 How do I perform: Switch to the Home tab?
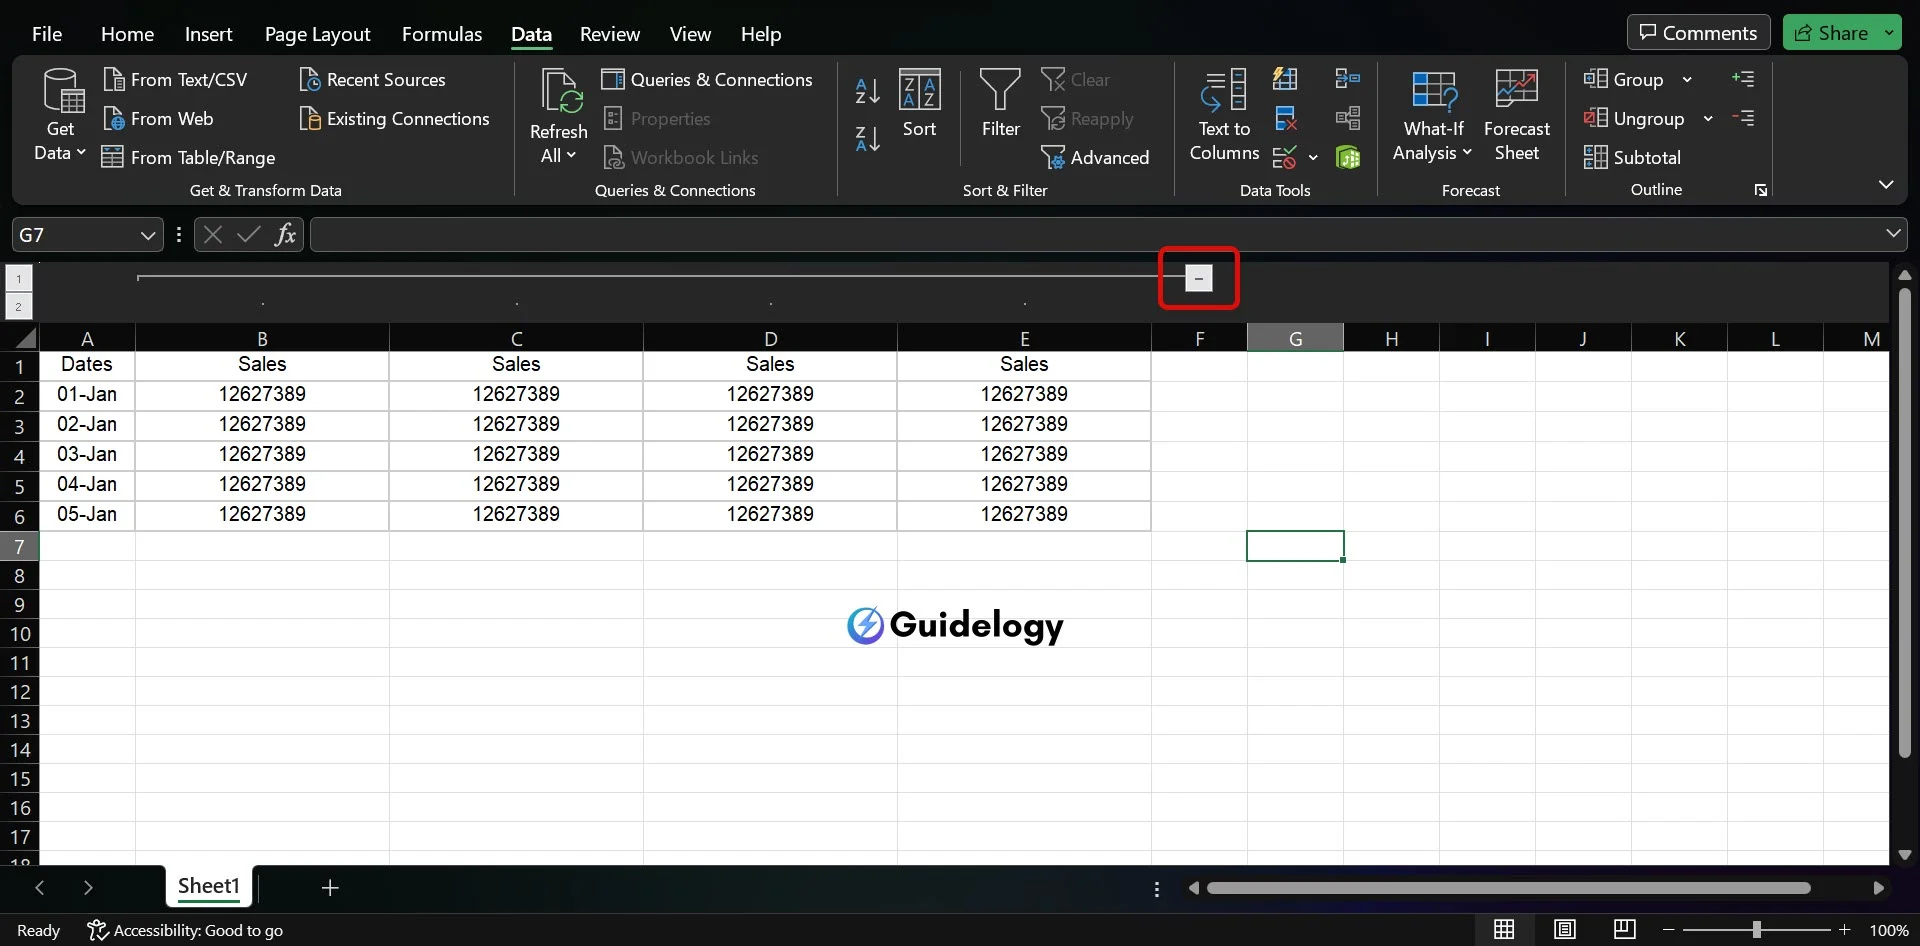(127, 34)
